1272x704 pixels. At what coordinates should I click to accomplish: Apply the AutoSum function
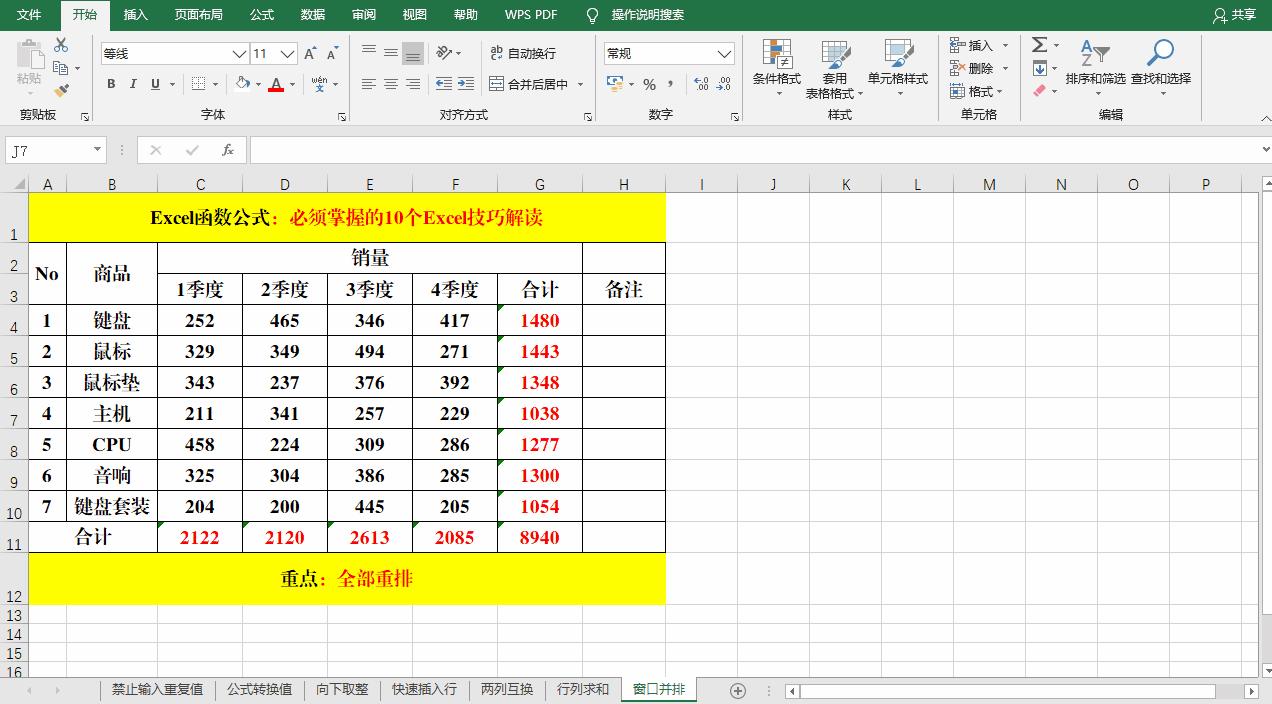1040,44
